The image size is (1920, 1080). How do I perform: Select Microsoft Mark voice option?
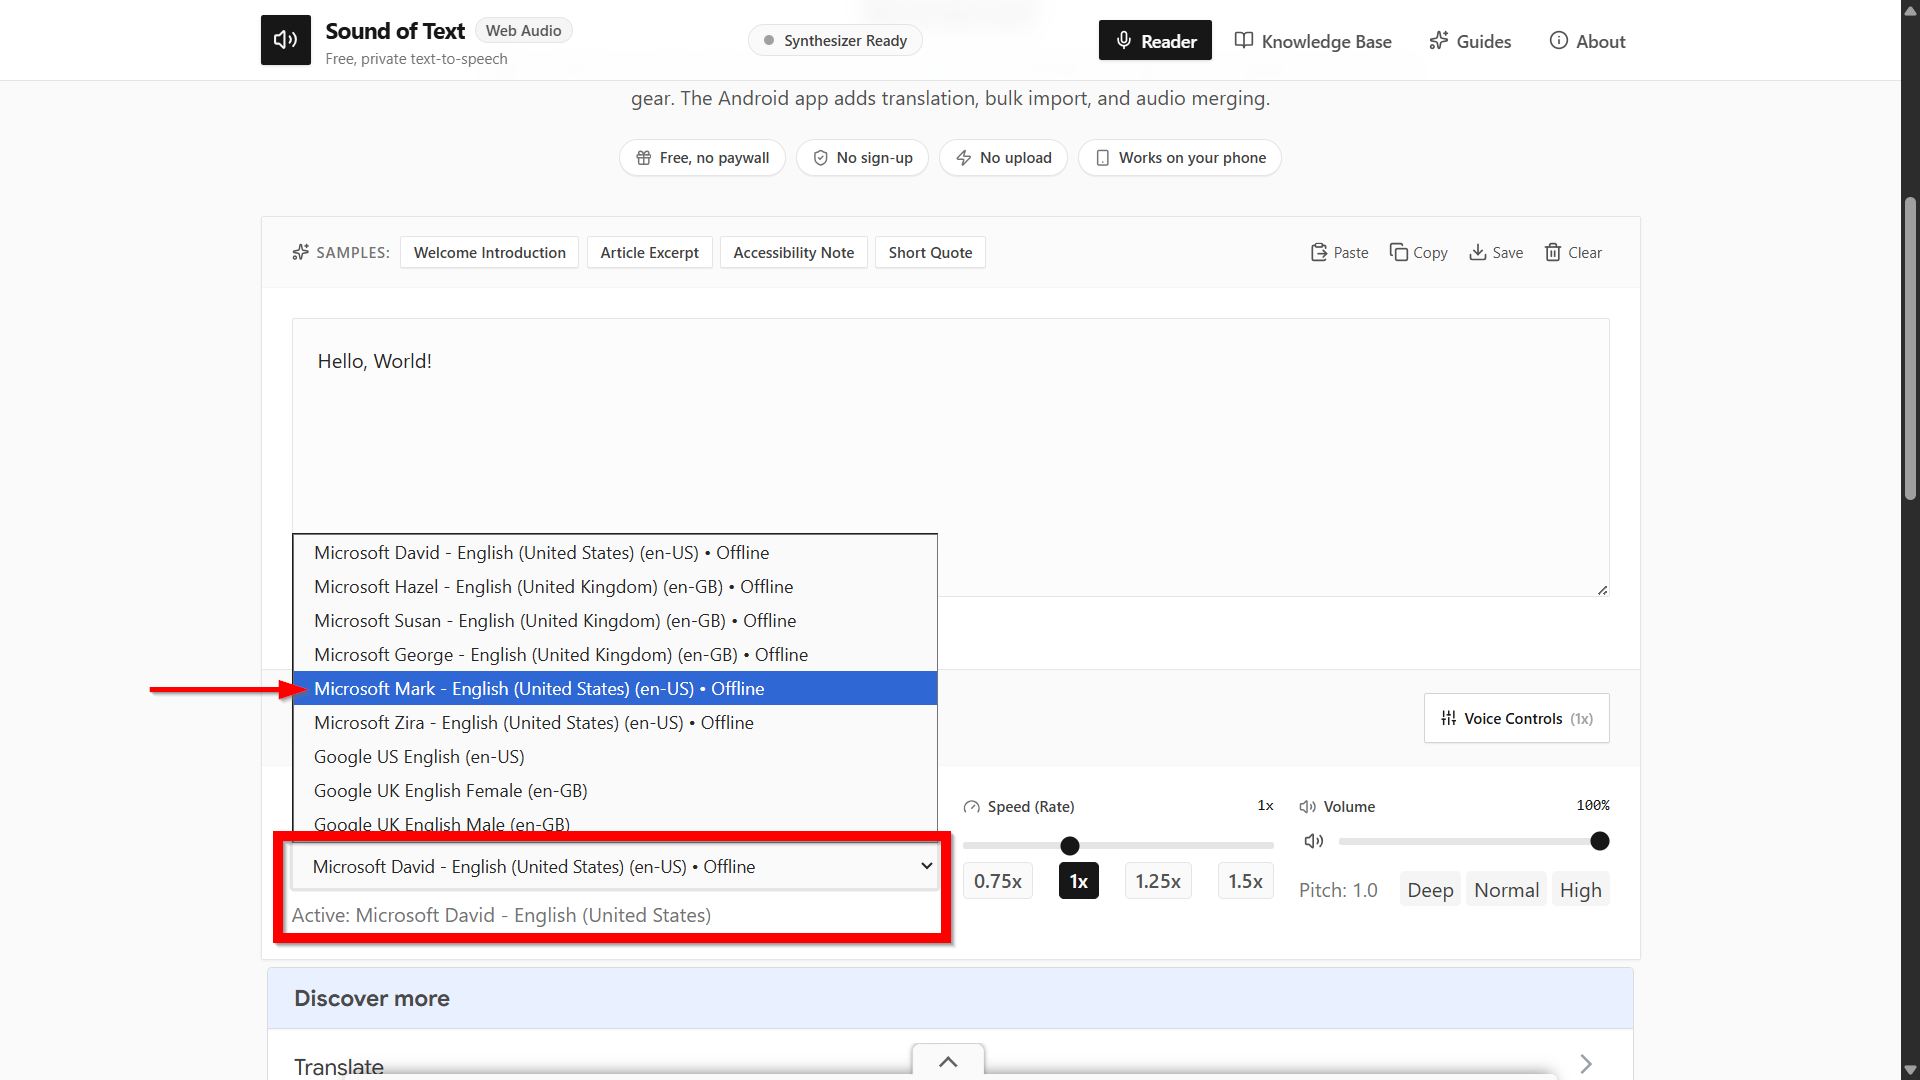(x=615, y=689)
